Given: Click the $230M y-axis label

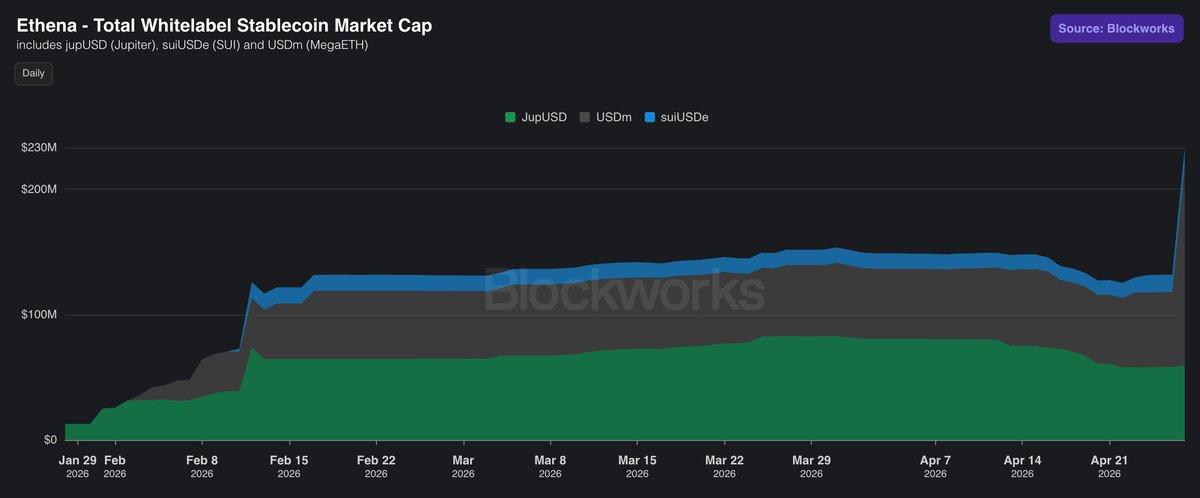Looking at the screenshot, I should pyautogui.click(x=39, y=148).
